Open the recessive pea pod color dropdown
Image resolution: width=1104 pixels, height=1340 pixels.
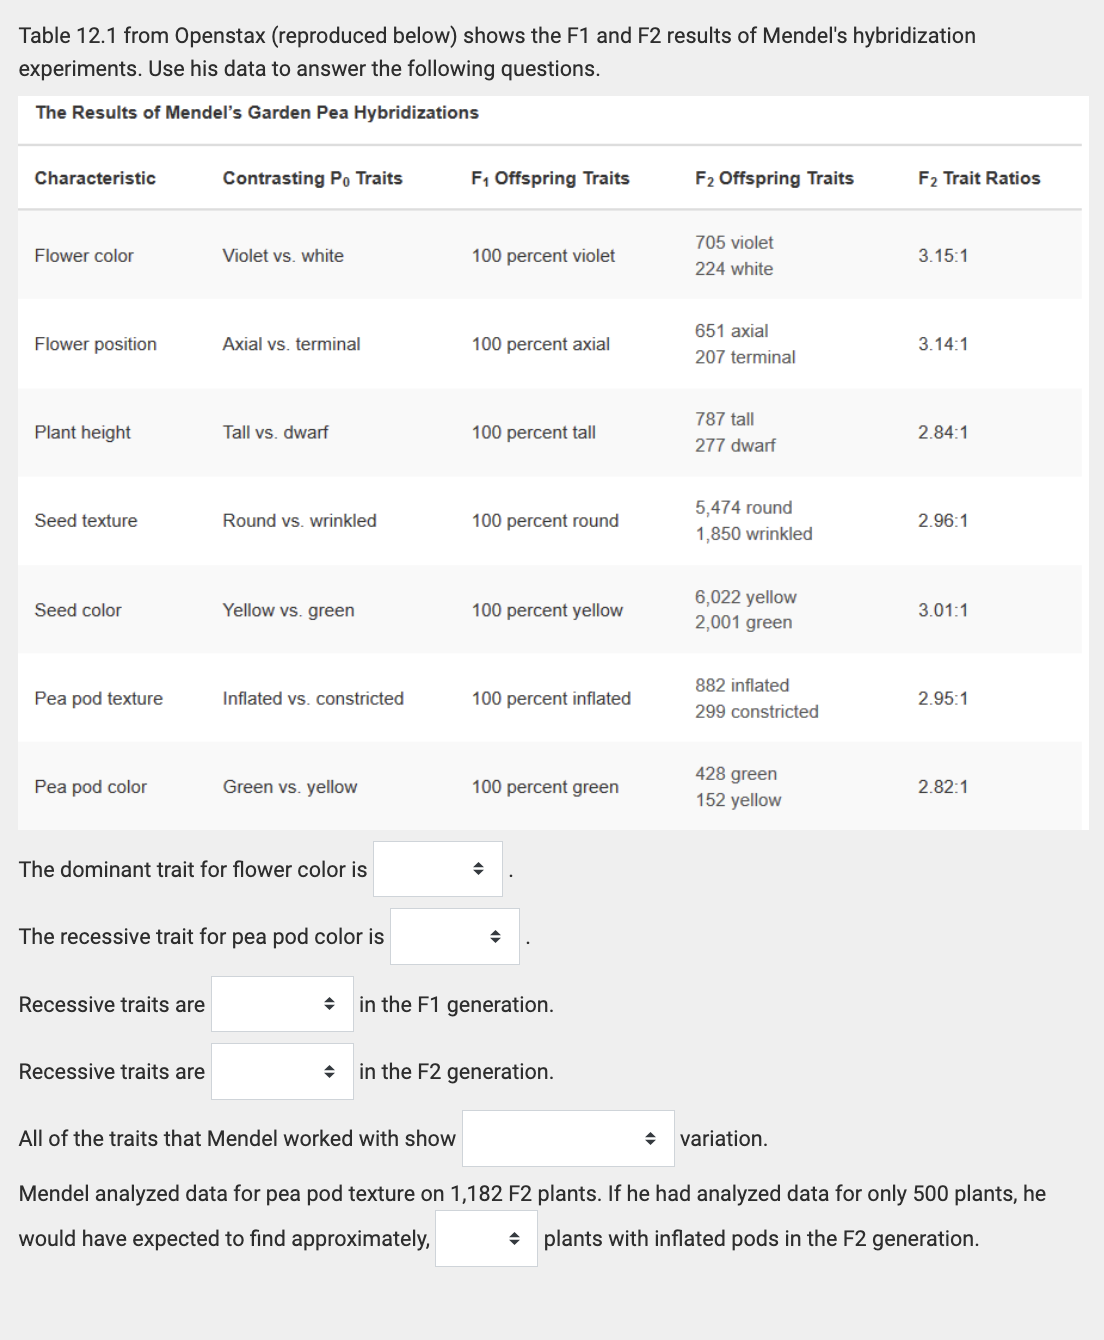click(x=454, y=936)
